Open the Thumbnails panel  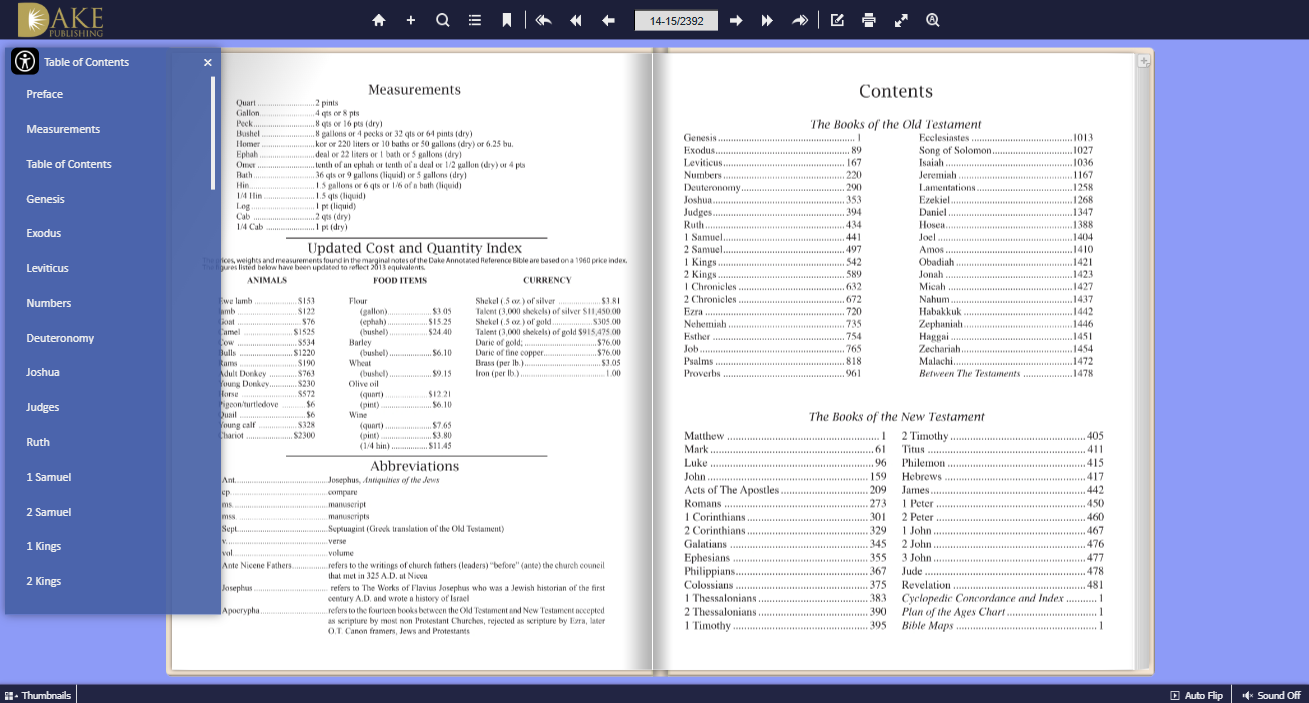(38, 695)
